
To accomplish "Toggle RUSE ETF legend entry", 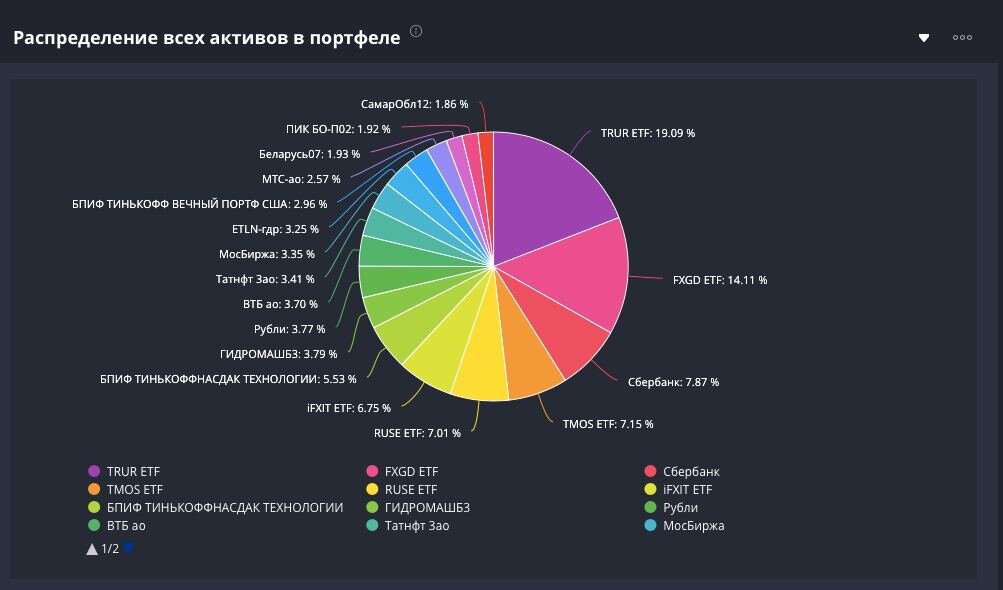I will coord(402,490).
